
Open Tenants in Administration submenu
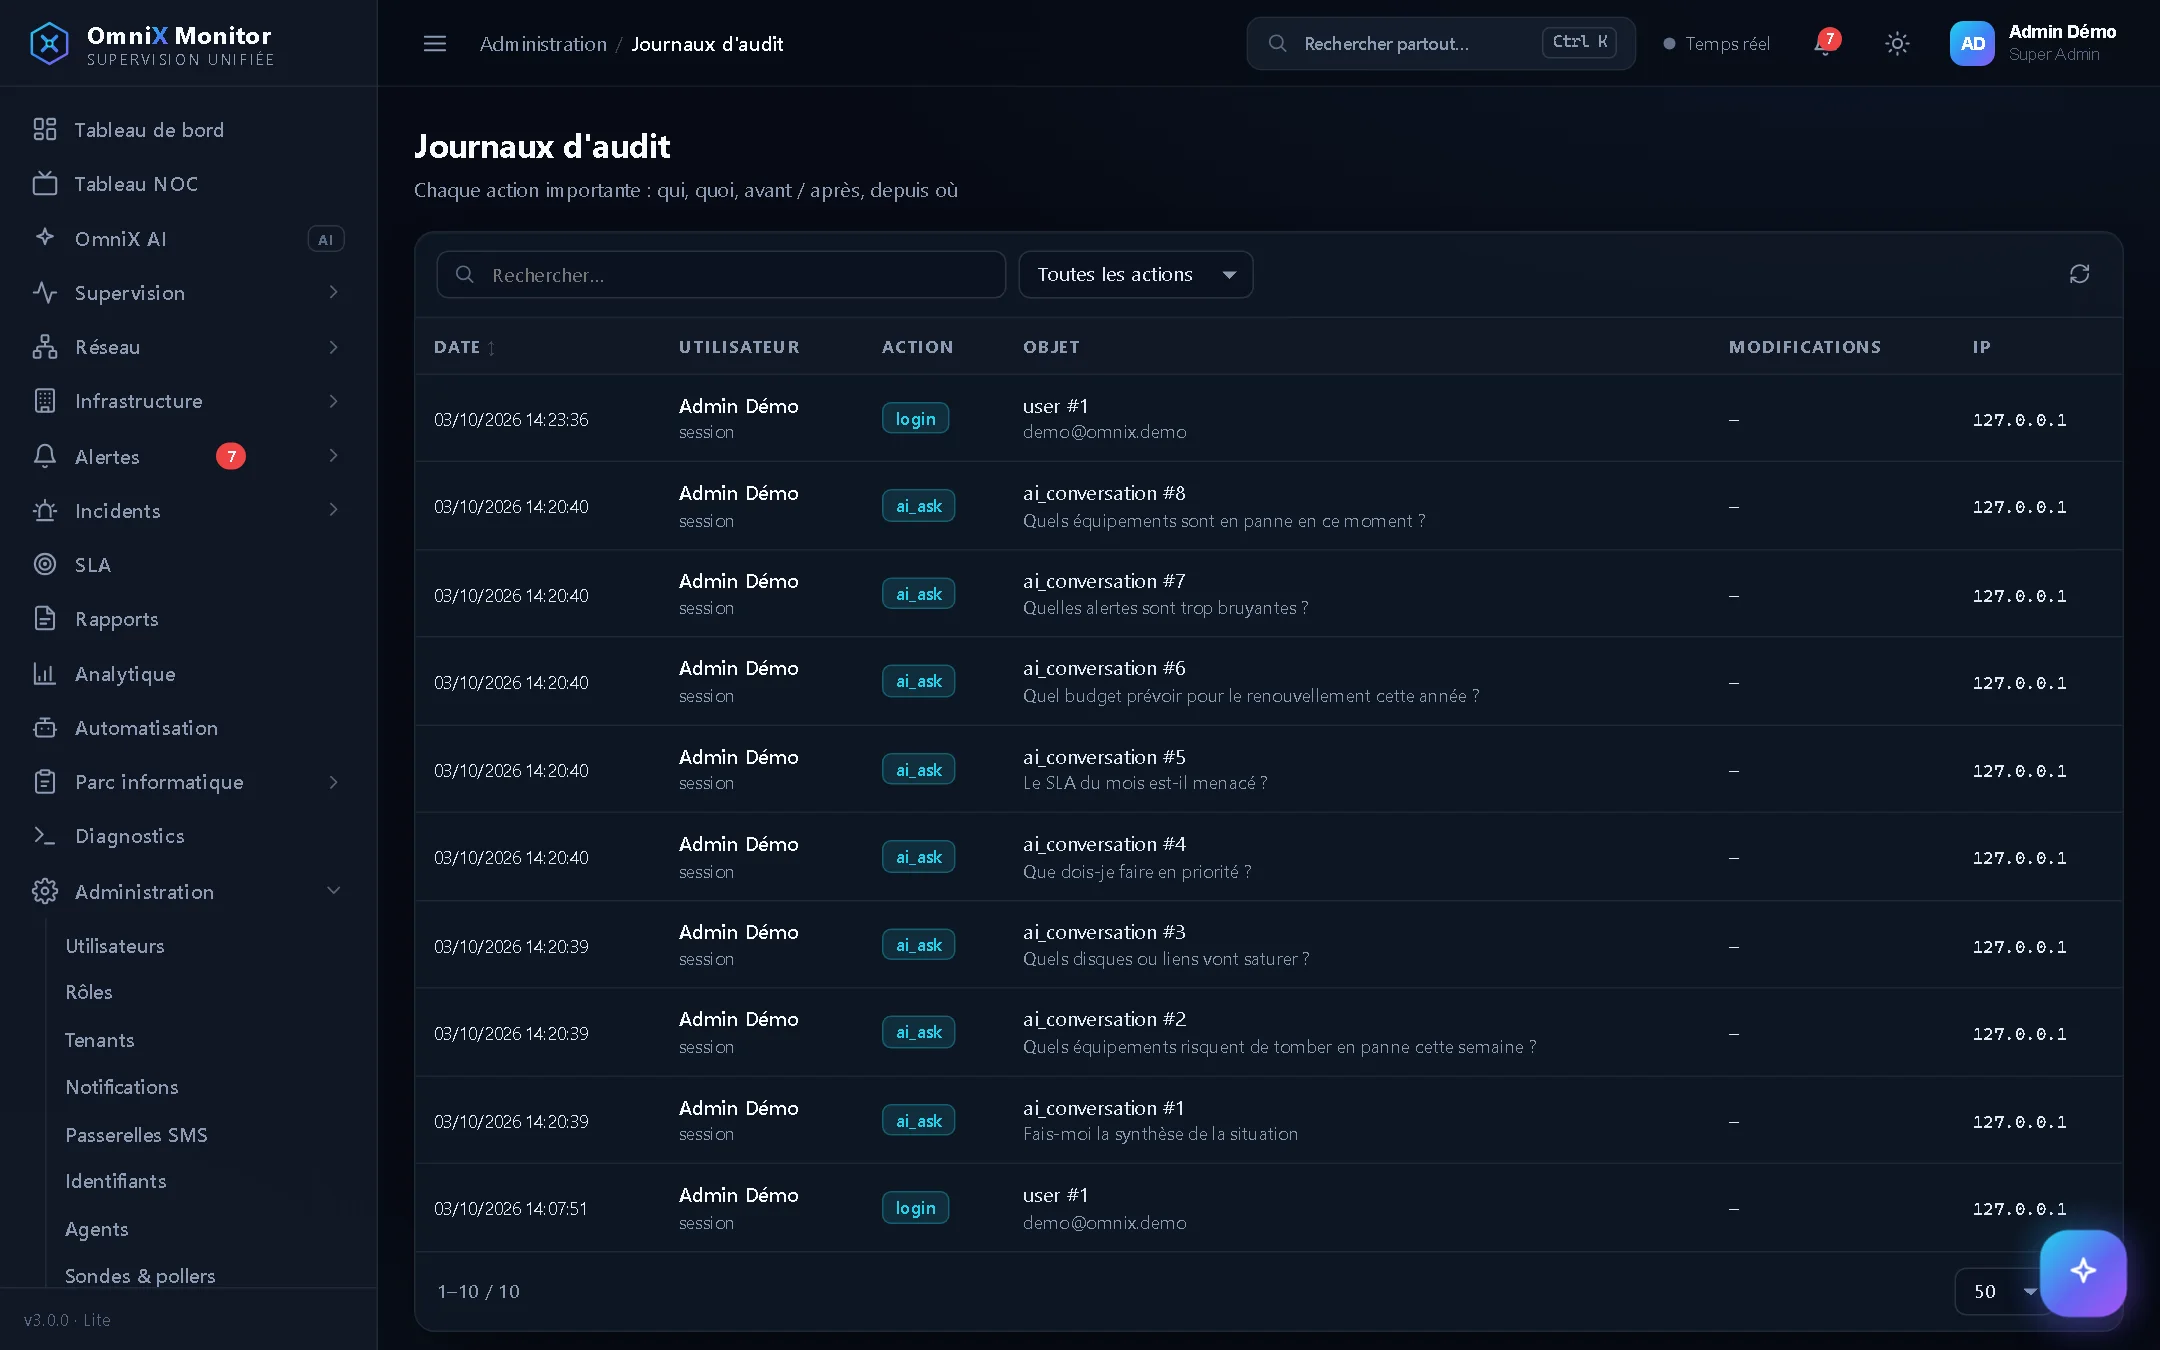99,1040
